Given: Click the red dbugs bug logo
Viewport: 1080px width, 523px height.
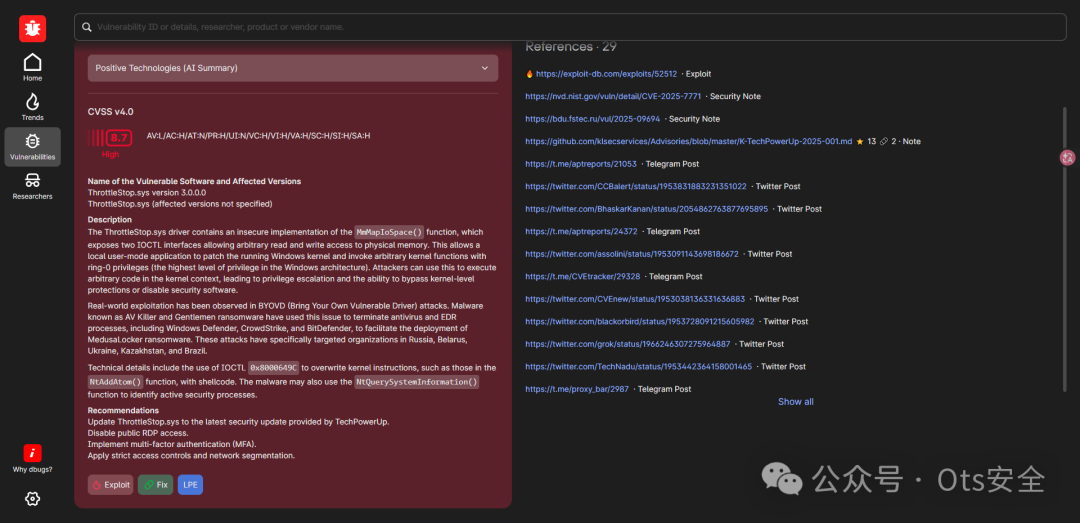Looking at the screenshot, I should (x=32, y=28).
